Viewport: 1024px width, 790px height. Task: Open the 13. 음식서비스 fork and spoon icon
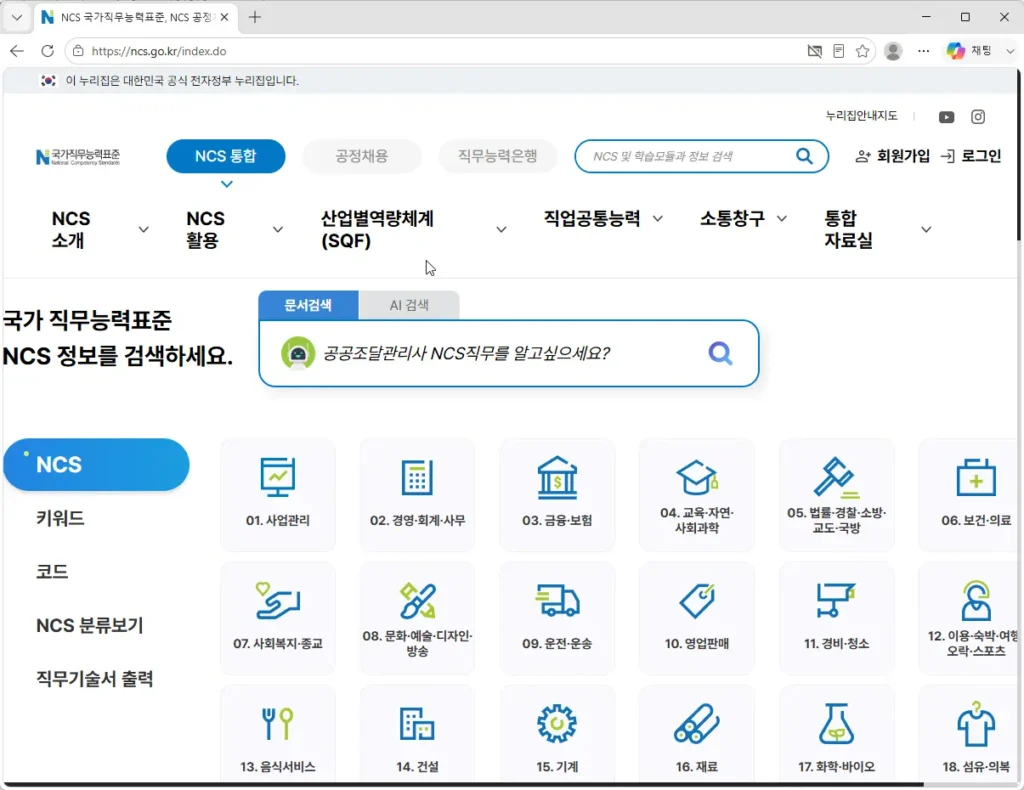[278, 723]
